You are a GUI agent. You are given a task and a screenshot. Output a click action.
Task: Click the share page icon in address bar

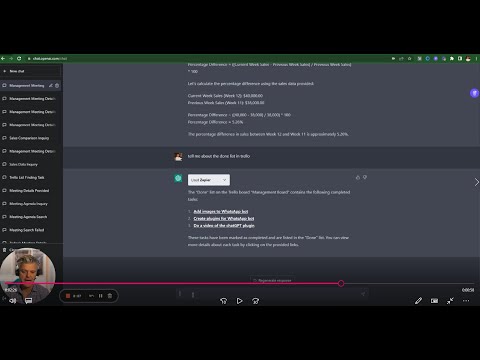click(x=401, y=59)
